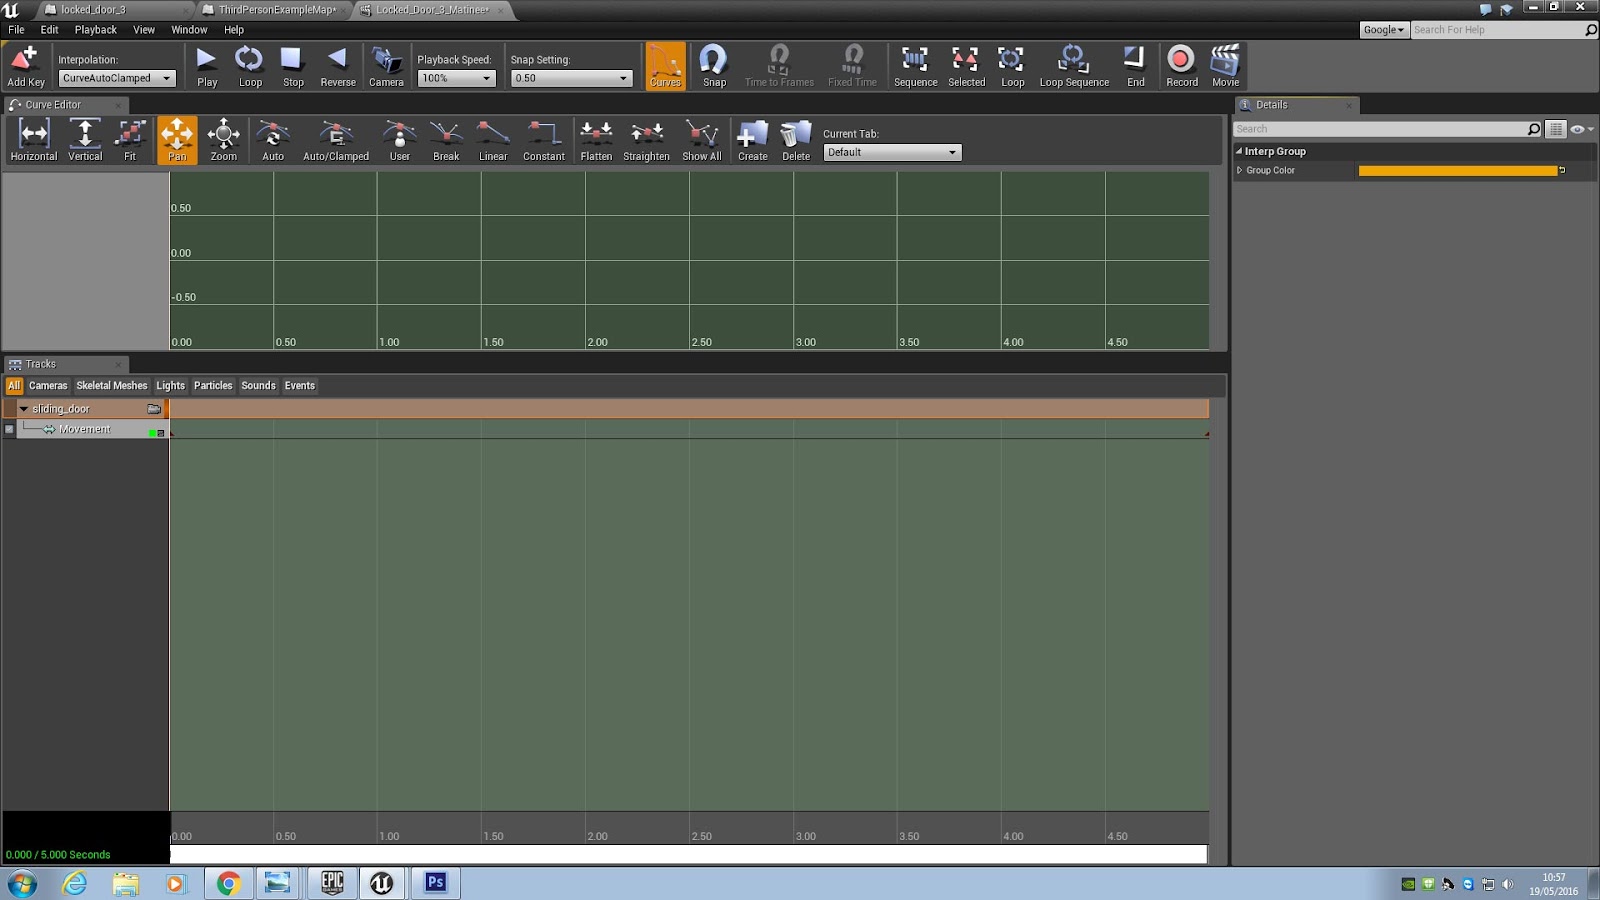Start Record with the red button
Screen dimensions: 1600x900
pos(1181,66)
